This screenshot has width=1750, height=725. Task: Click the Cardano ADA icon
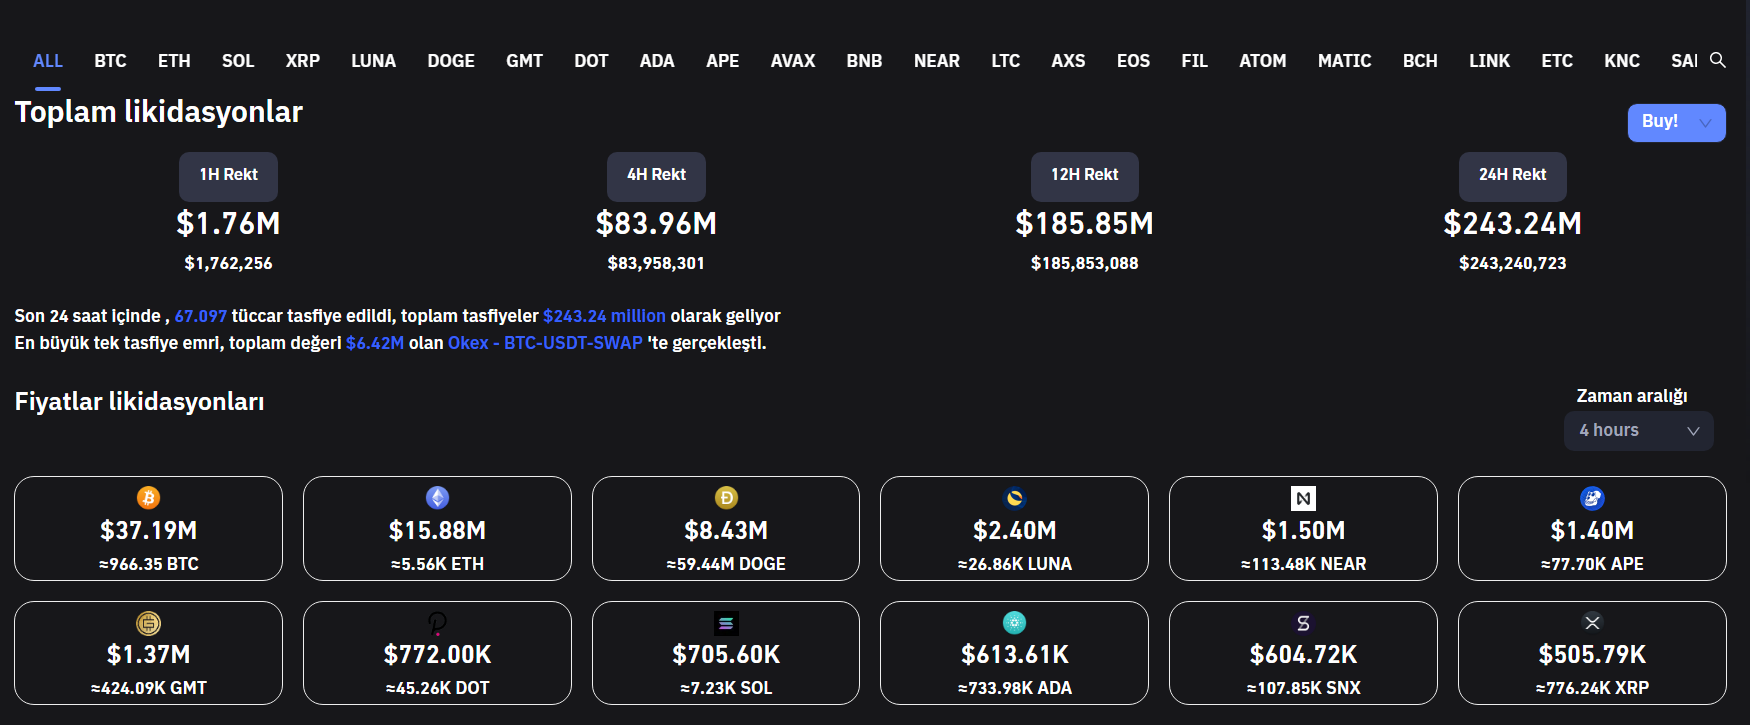coord(1014,623)
